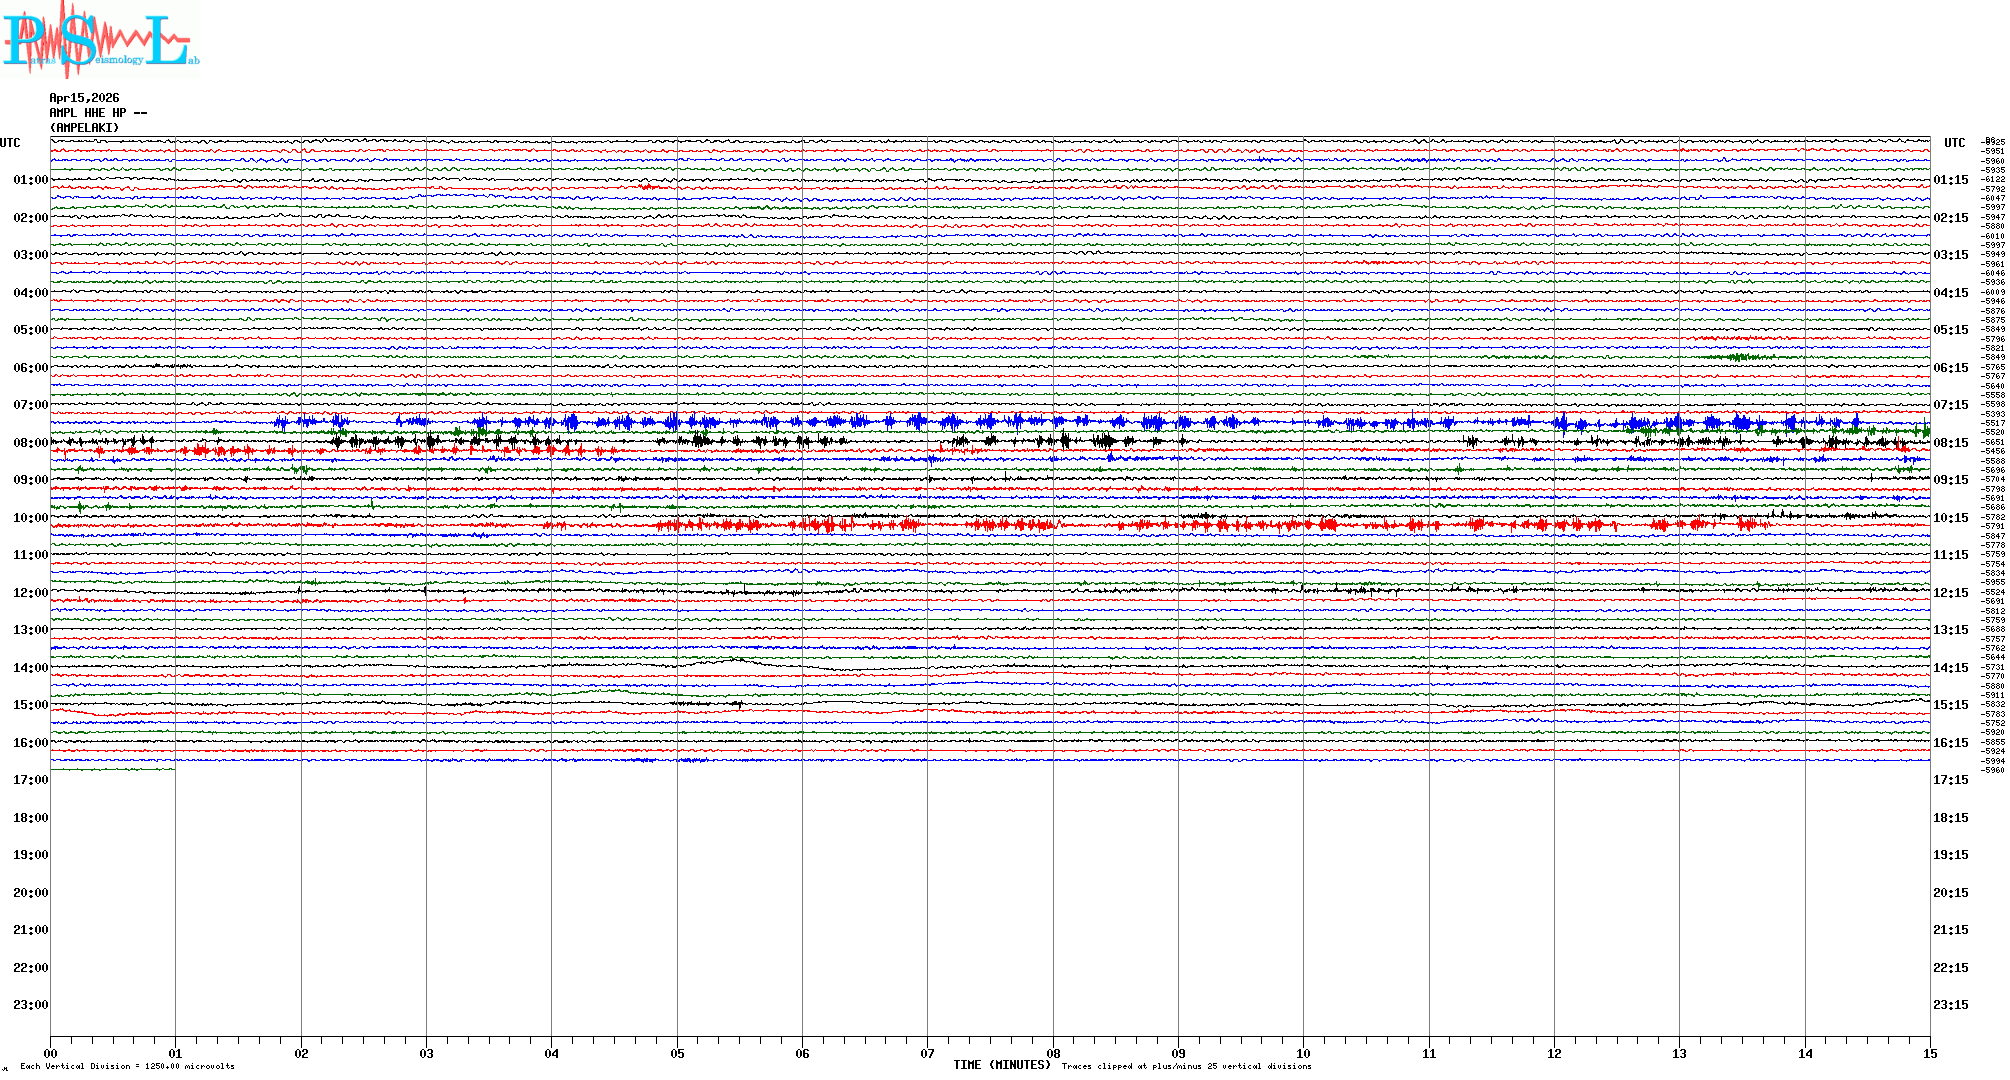Click the UTC label at top left
Viewport: 2010px width, 1080px height.
point(10,143)
